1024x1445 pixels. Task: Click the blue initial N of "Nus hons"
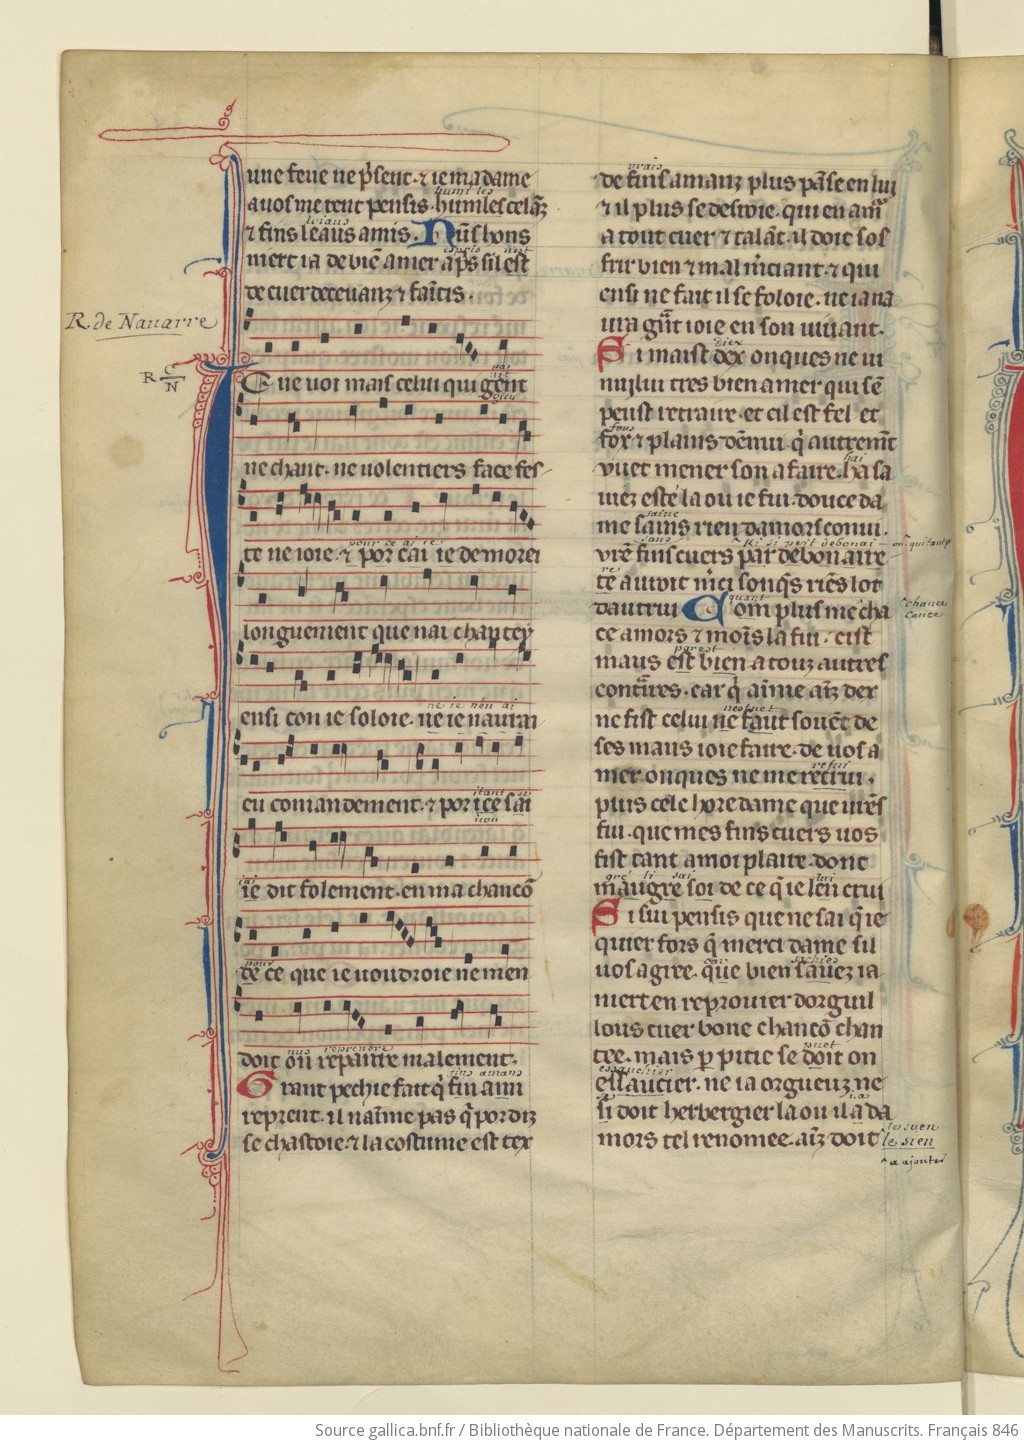click(x=435, y=234)
